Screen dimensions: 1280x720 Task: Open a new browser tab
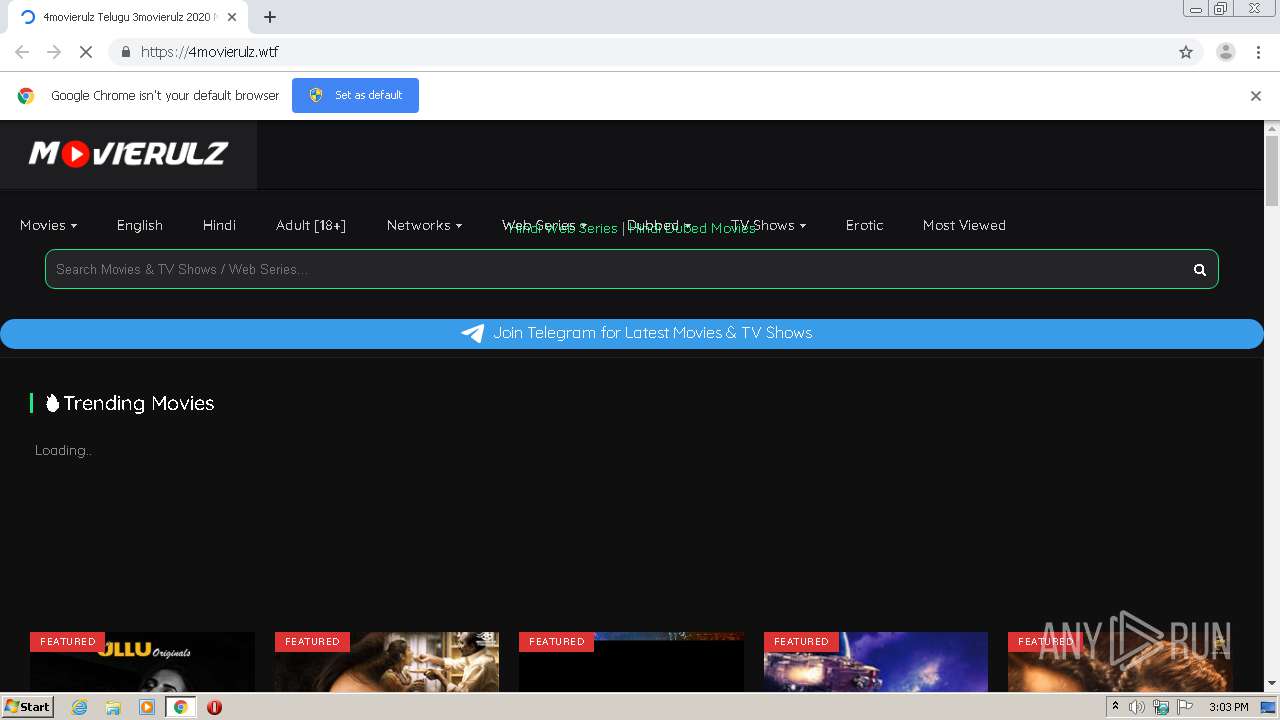coord(270,17)
